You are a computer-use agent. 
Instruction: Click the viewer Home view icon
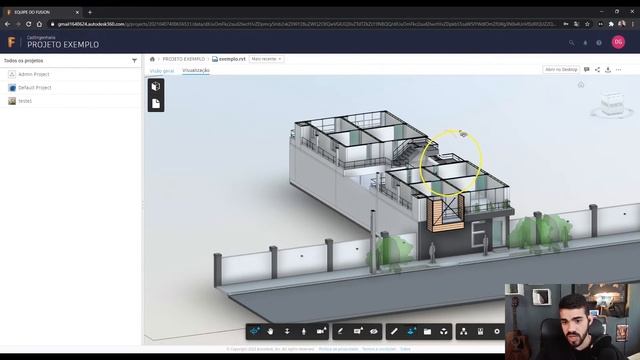tap(581, 84)
